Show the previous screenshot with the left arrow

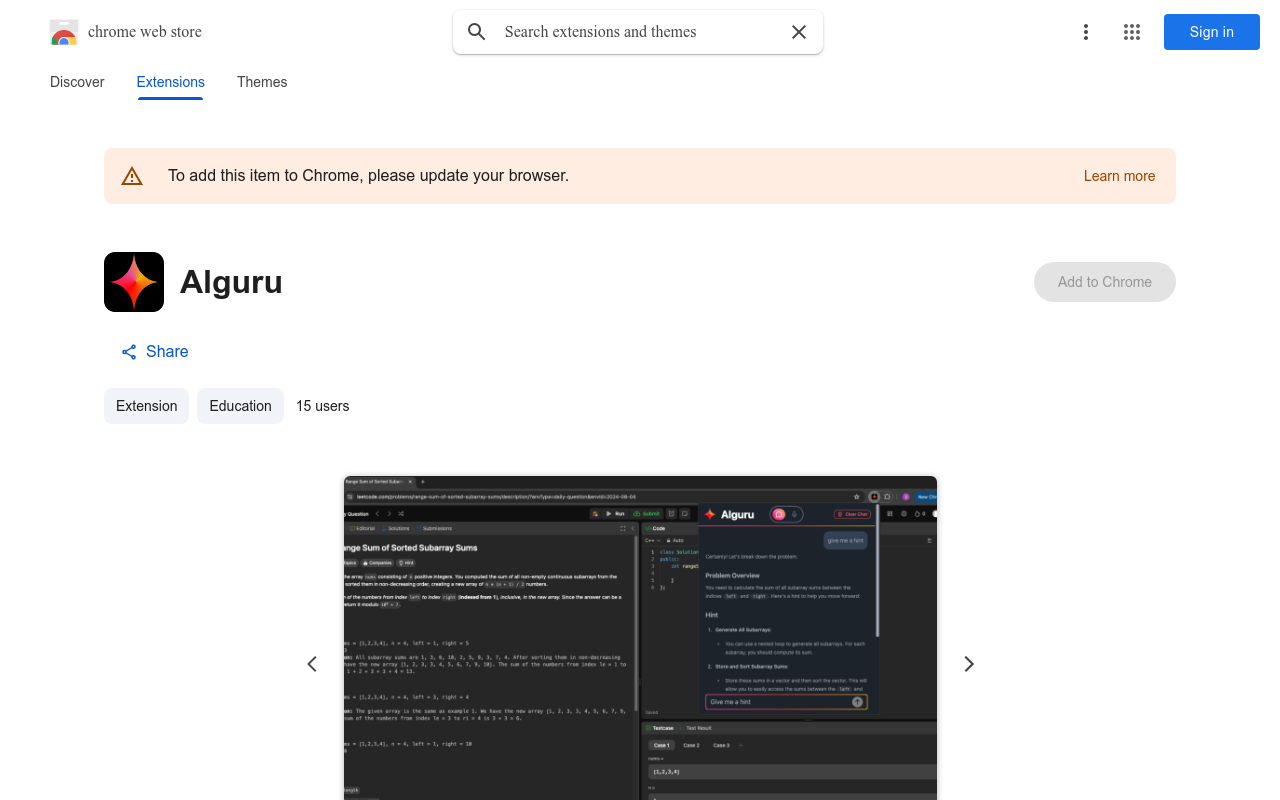tap(312, 664)
